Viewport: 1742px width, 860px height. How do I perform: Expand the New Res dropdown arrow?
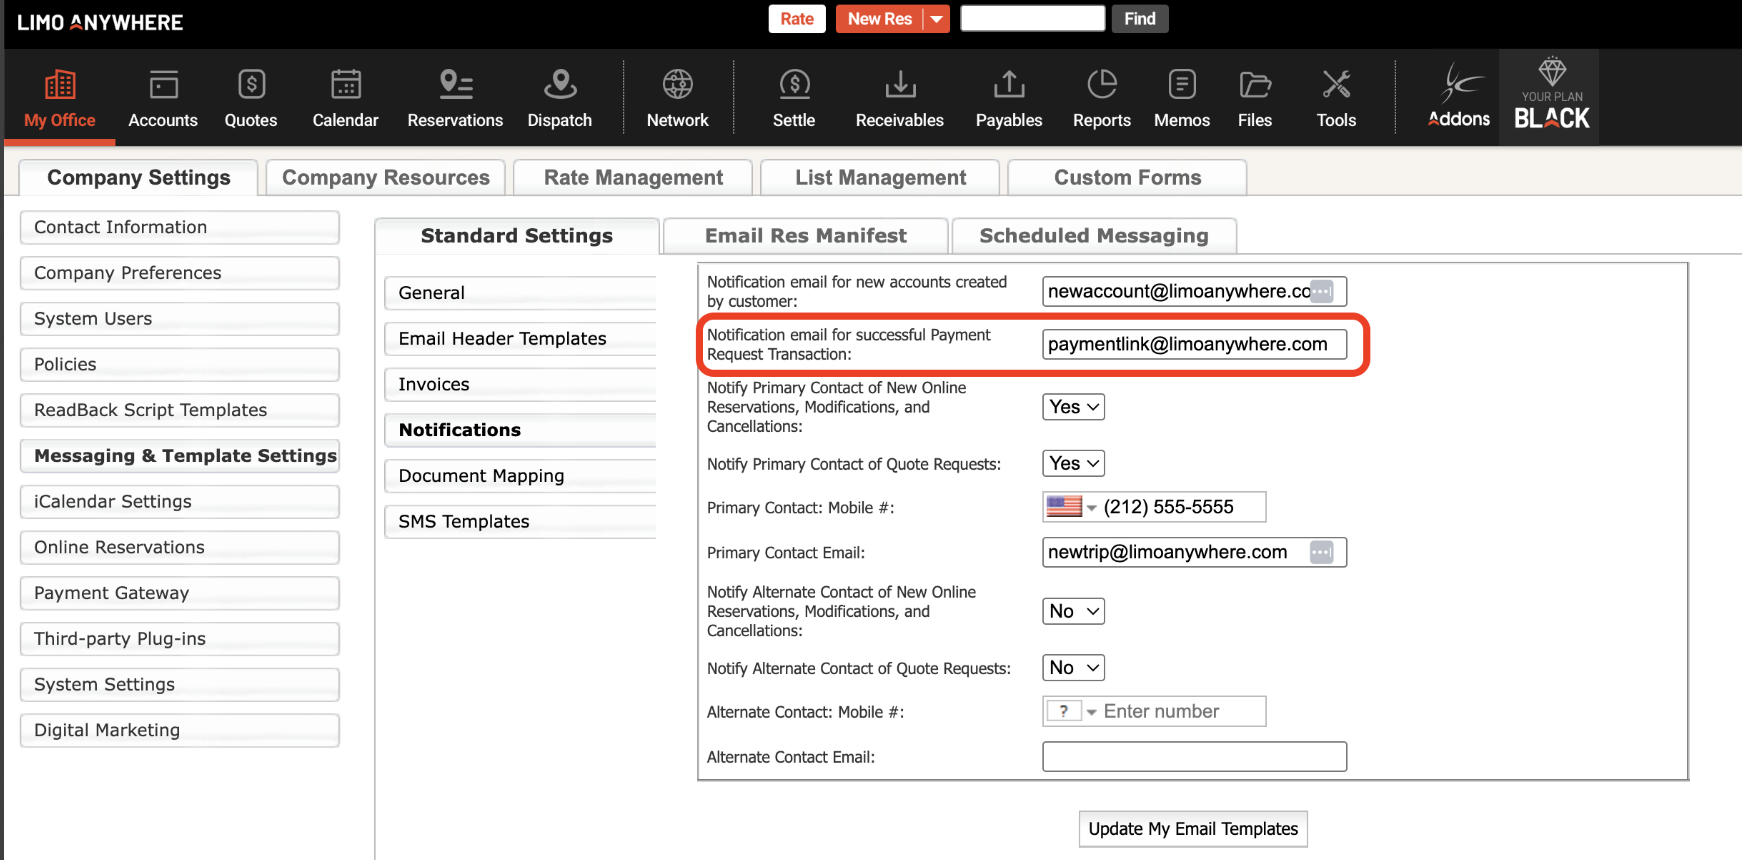[x=936, y=19]
